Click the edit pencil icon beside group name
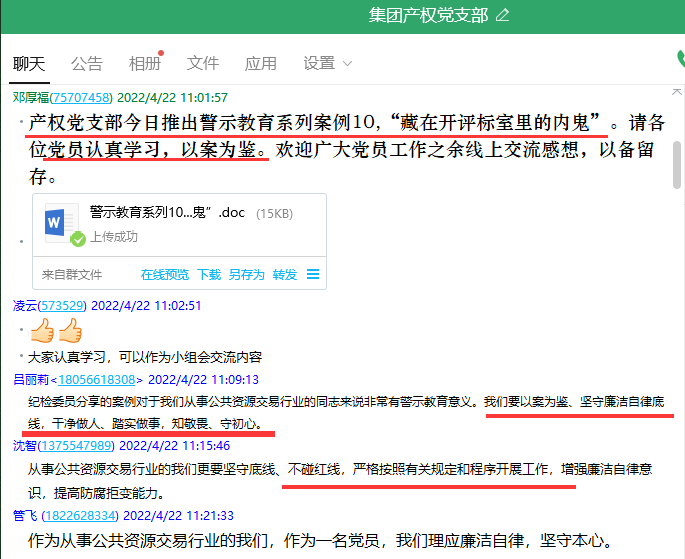Viewport: 685px width, 559px height. [x=502, y=15]
